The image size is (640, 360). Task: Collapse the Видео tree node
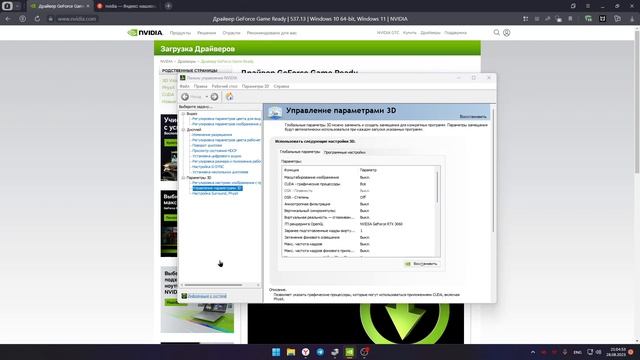[x=183, y=114]
